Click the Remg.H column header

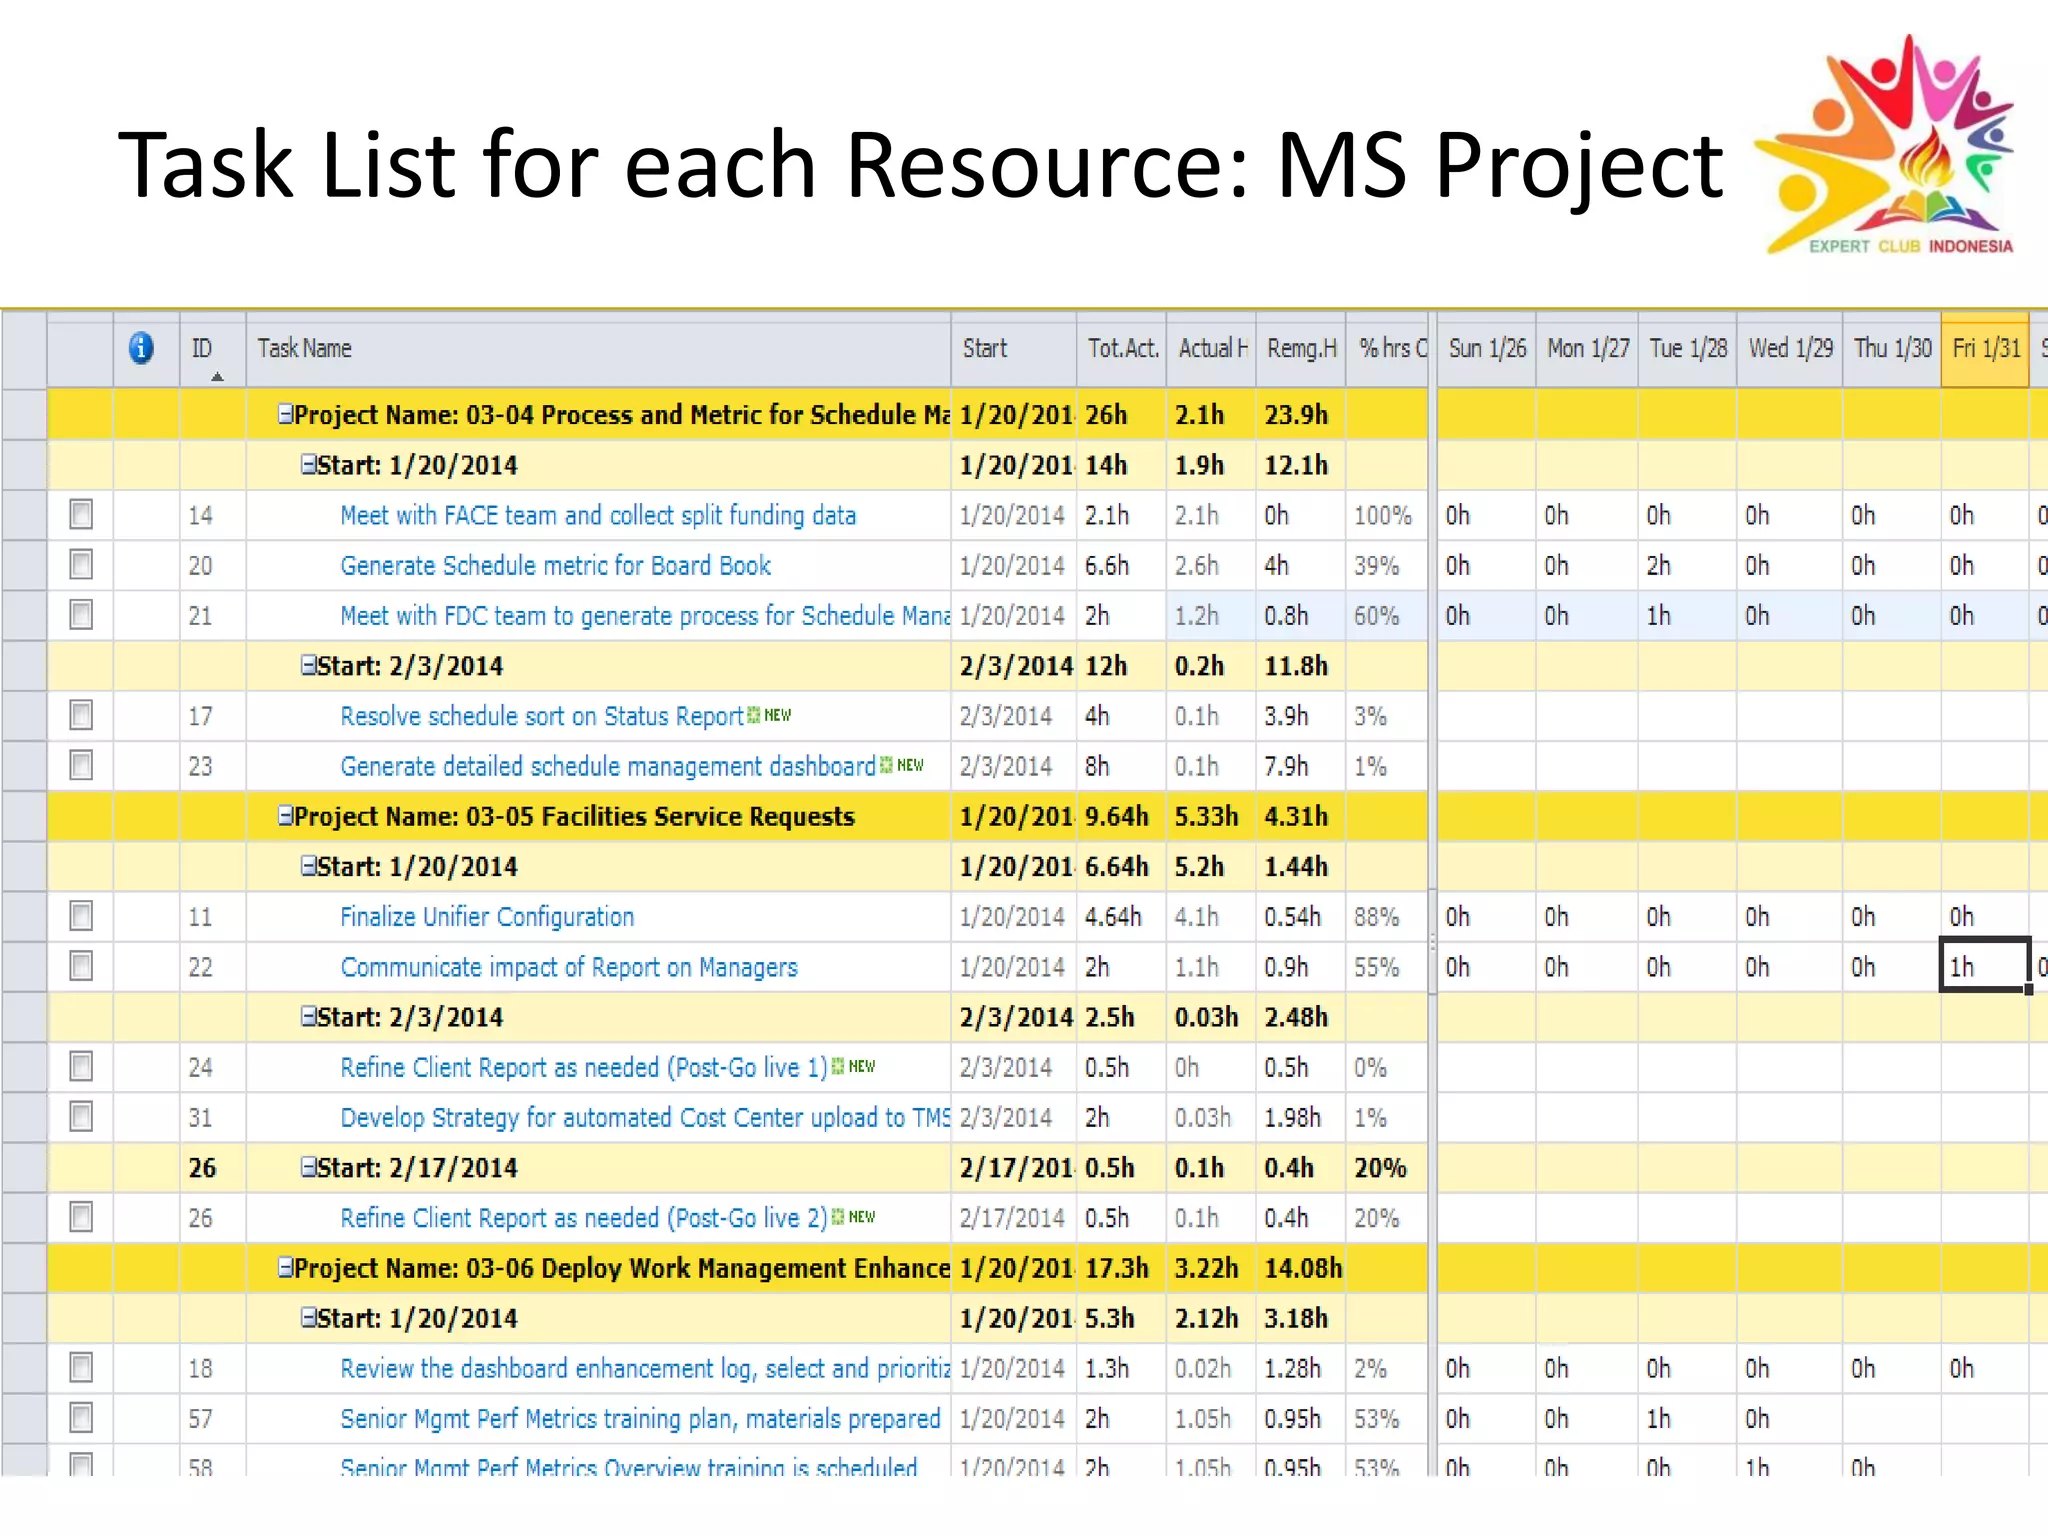click(x=1300, y=349)
